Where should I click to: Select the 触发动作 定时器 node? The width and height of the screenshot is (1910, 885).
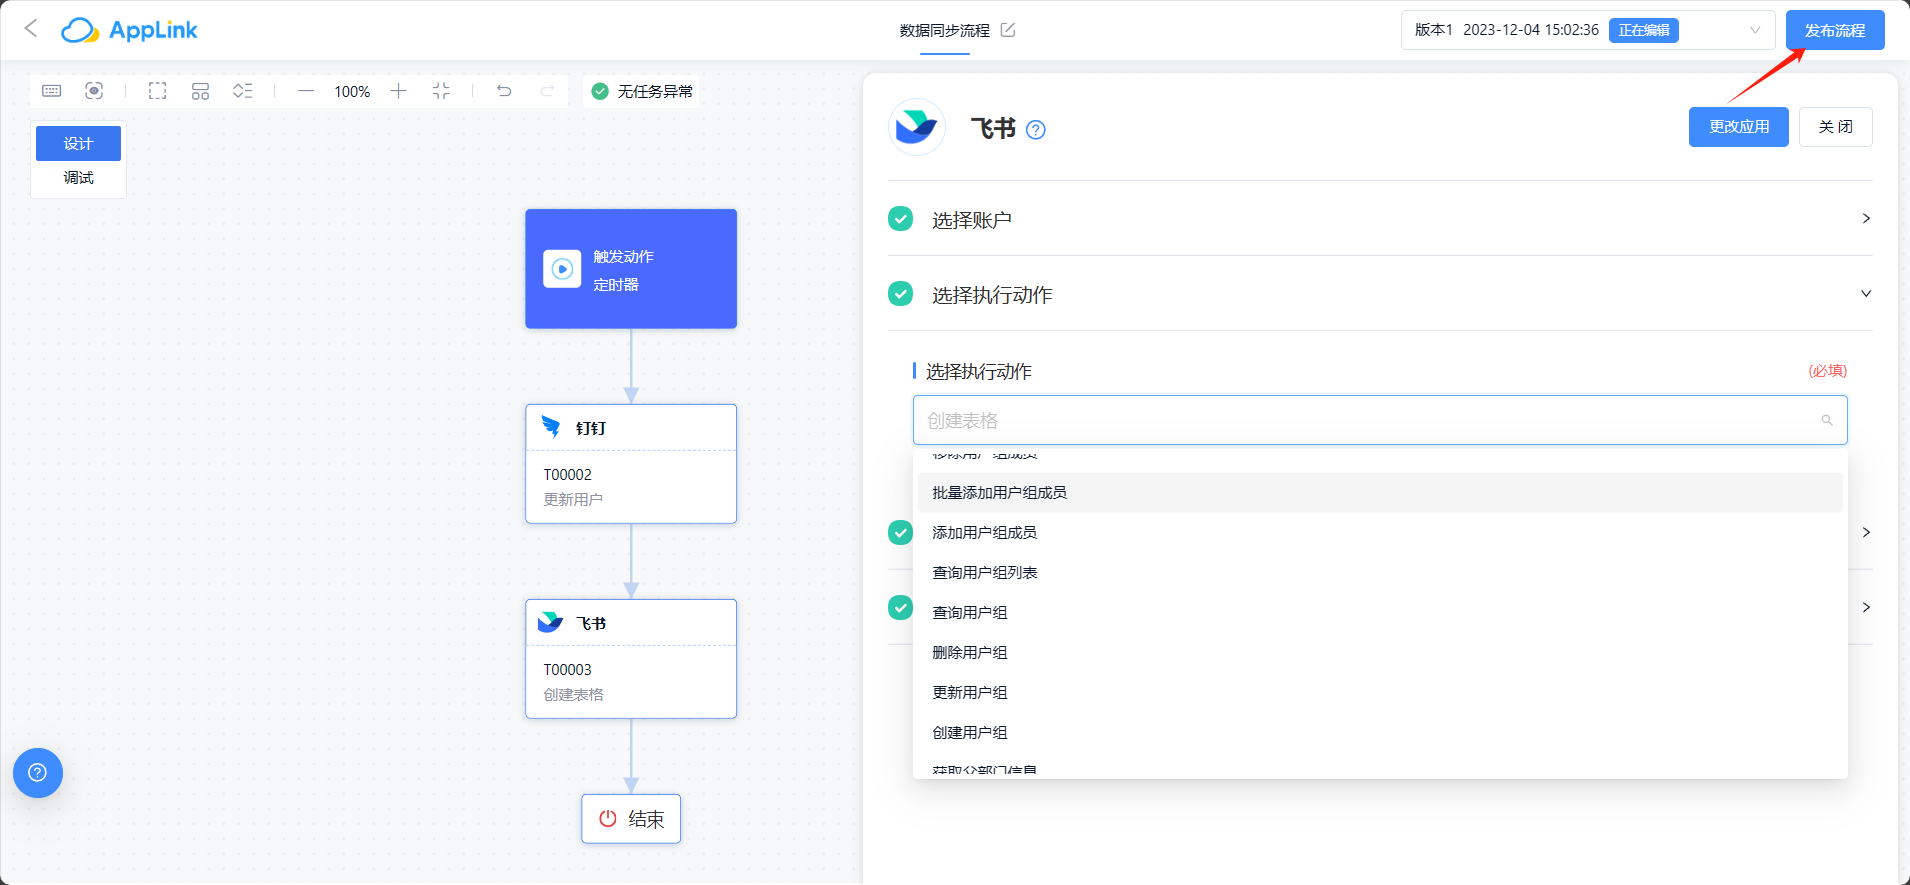[x=631, y=269]
